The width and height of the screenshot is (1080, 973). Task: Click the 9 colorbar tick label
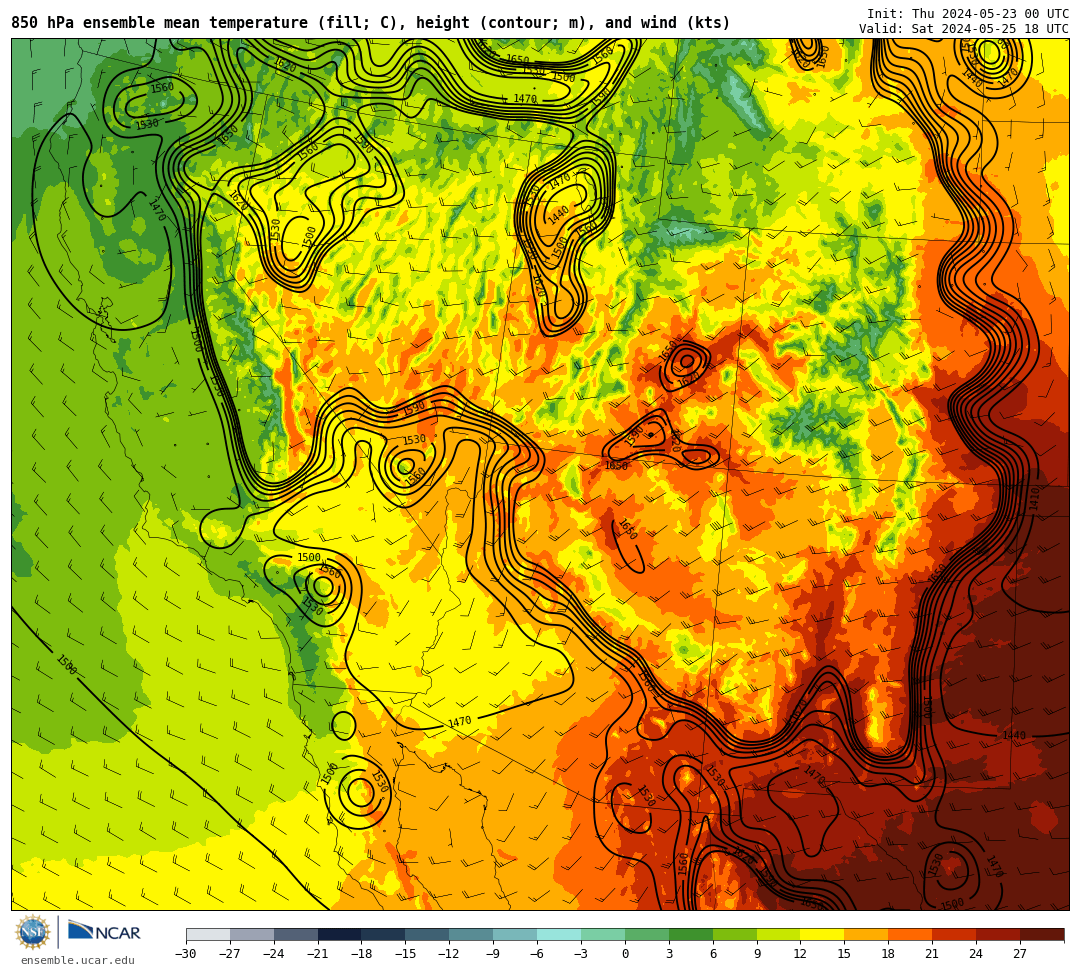coord(757,954)
